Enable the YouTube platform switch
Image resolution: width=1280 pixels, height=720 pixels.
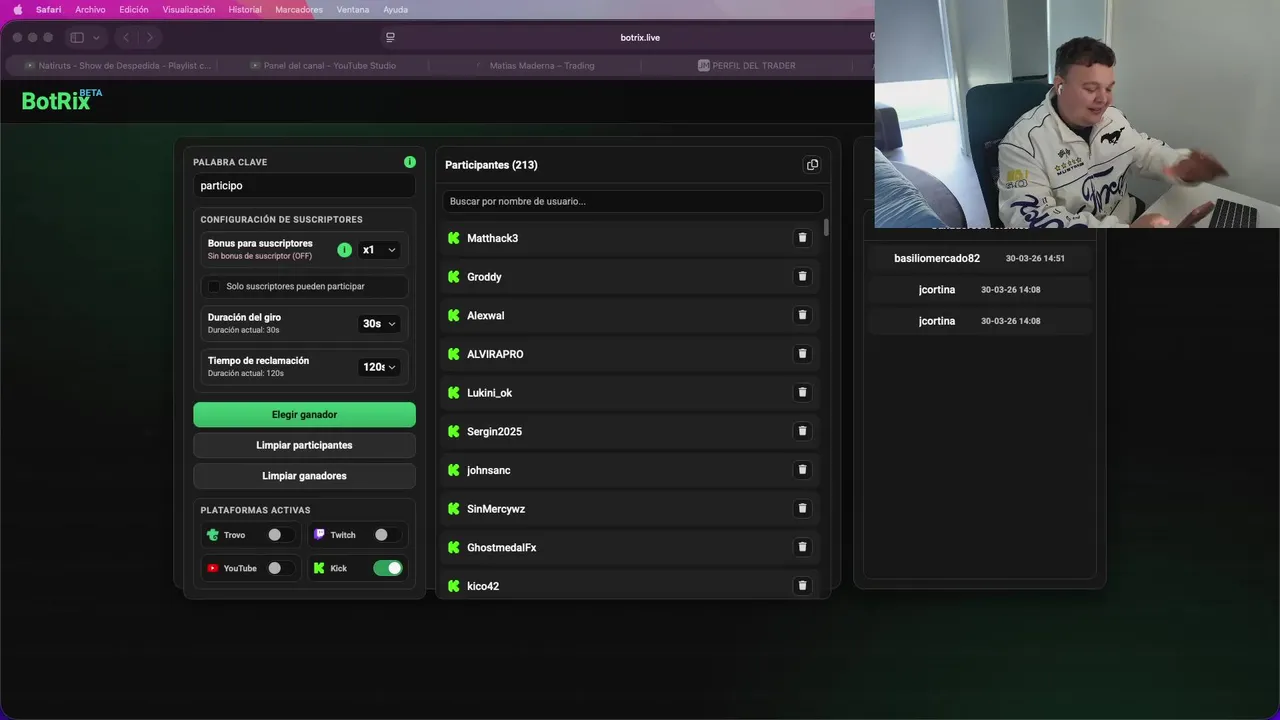(x=280, y=568)
